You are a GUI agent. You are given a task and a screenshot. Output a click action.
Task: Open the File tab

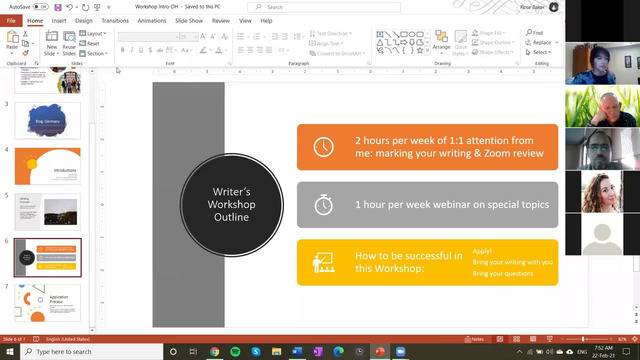pyautogui.click(x=11, y=20)
